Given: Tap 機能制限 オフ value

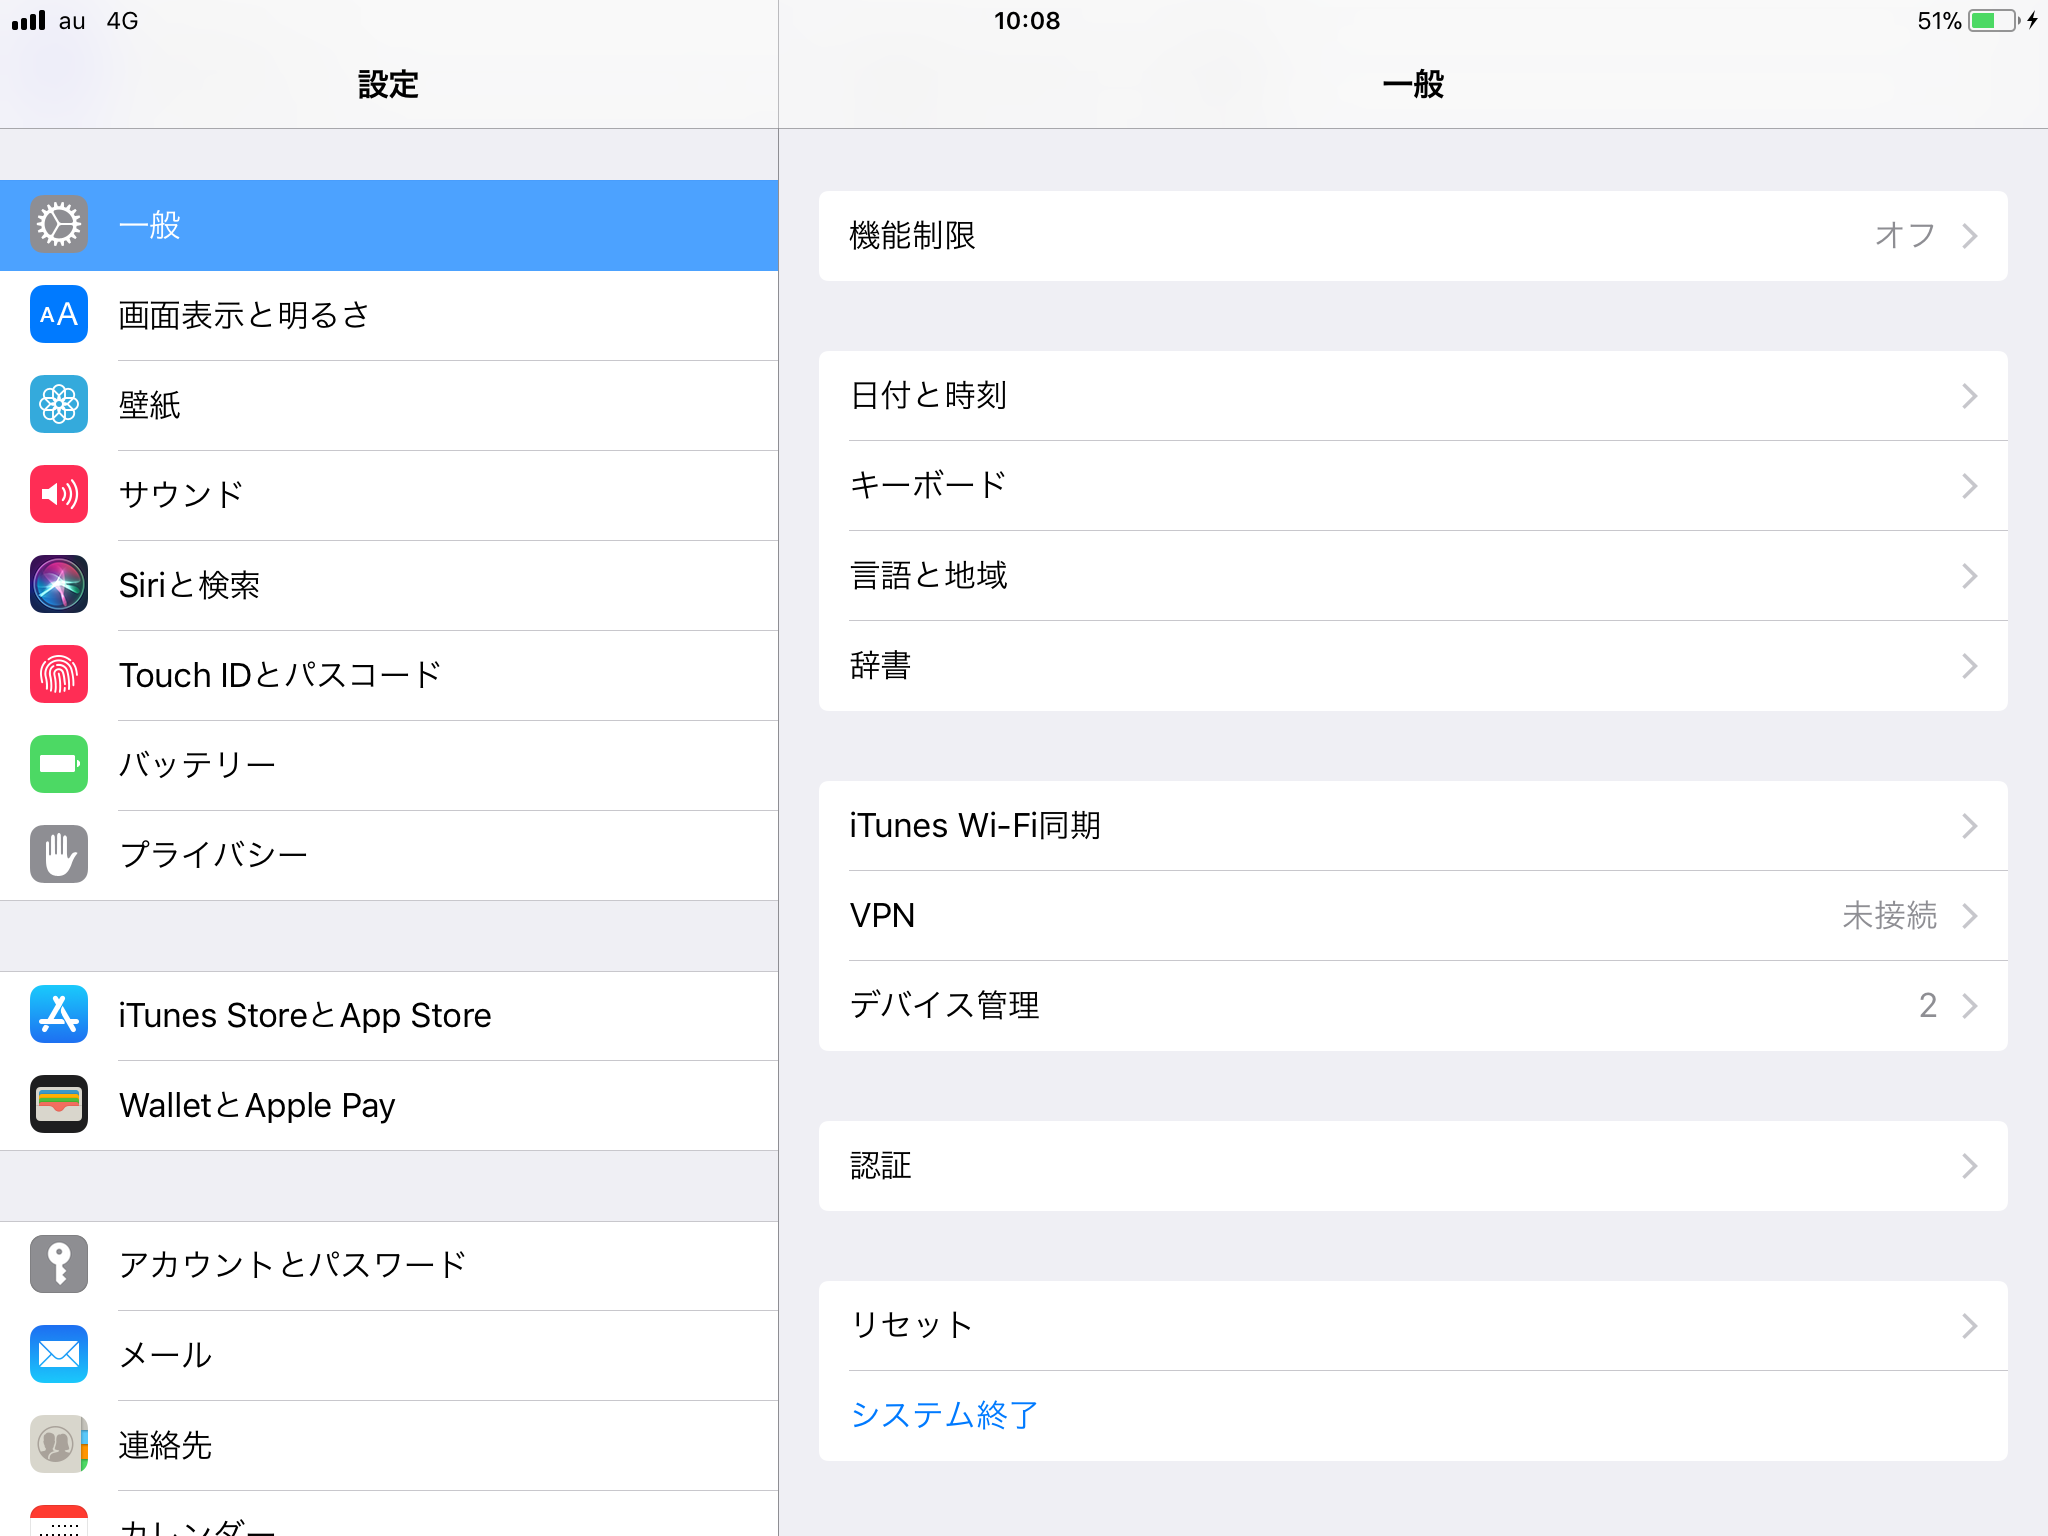Looking at the screenshot, I should point(1905,236).
